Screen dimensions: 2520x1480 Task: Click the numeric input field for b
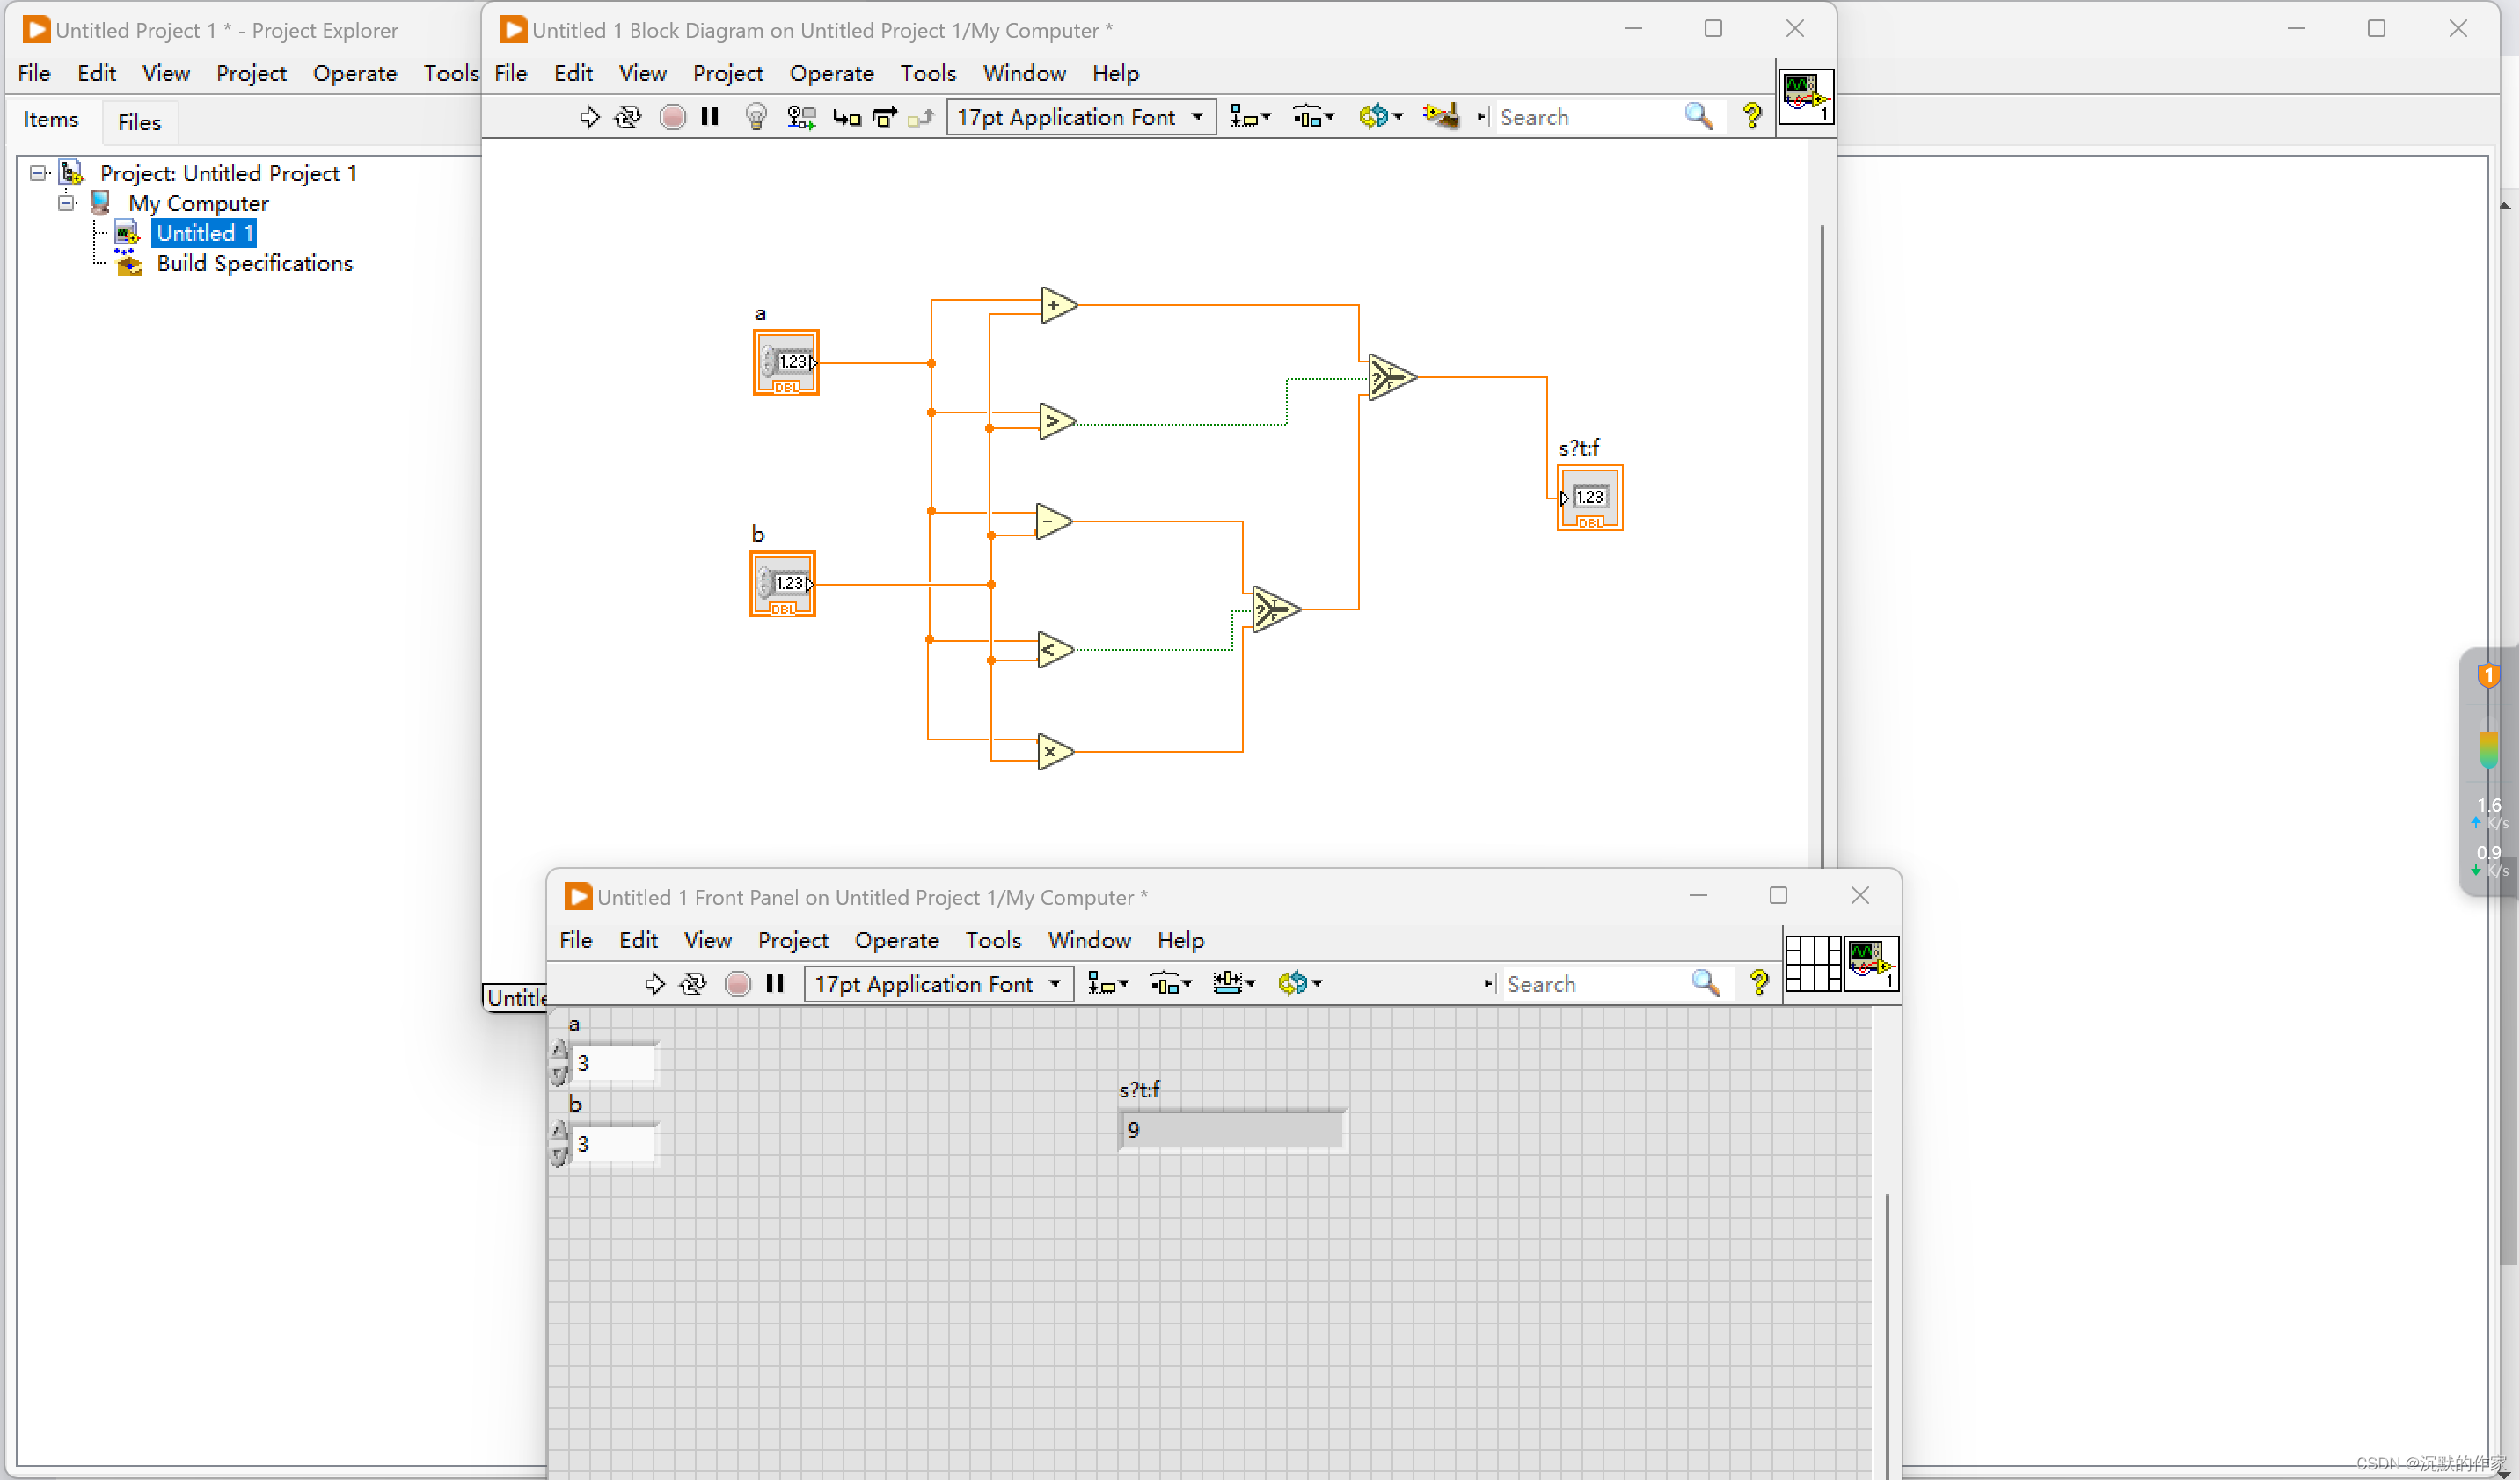click(613, 1143)
